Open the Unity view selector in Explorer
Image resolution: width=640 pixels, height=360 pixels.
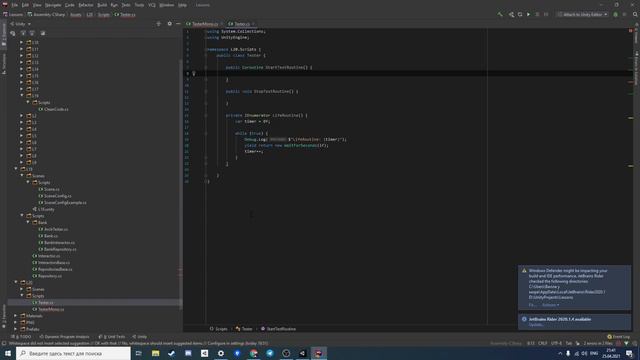coord(20,24)
